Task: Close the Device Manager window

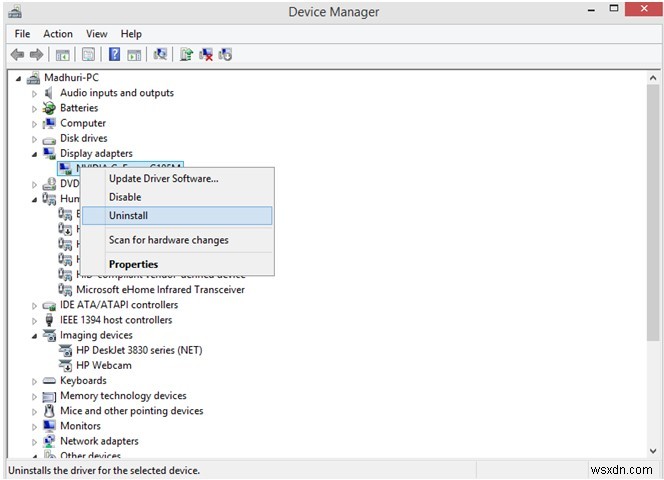Action: [x=643, y=9]
